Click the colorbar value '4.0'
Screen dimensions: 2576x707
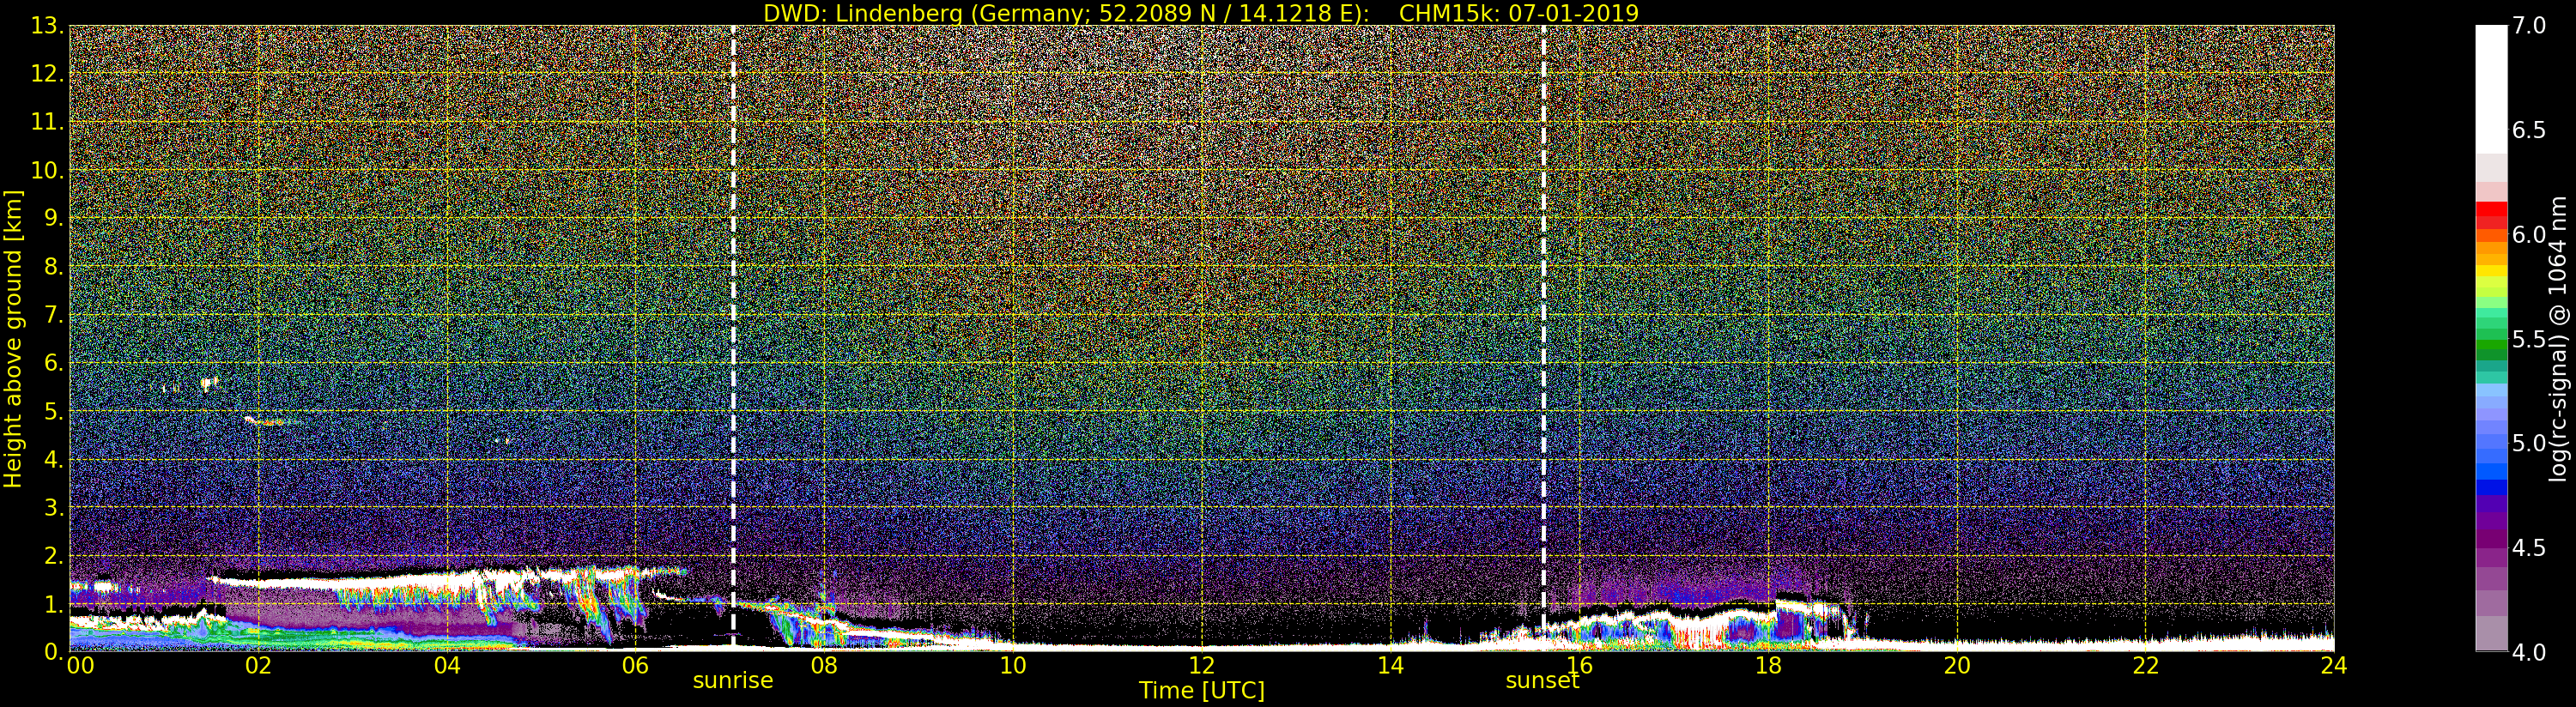(2528, 652)
